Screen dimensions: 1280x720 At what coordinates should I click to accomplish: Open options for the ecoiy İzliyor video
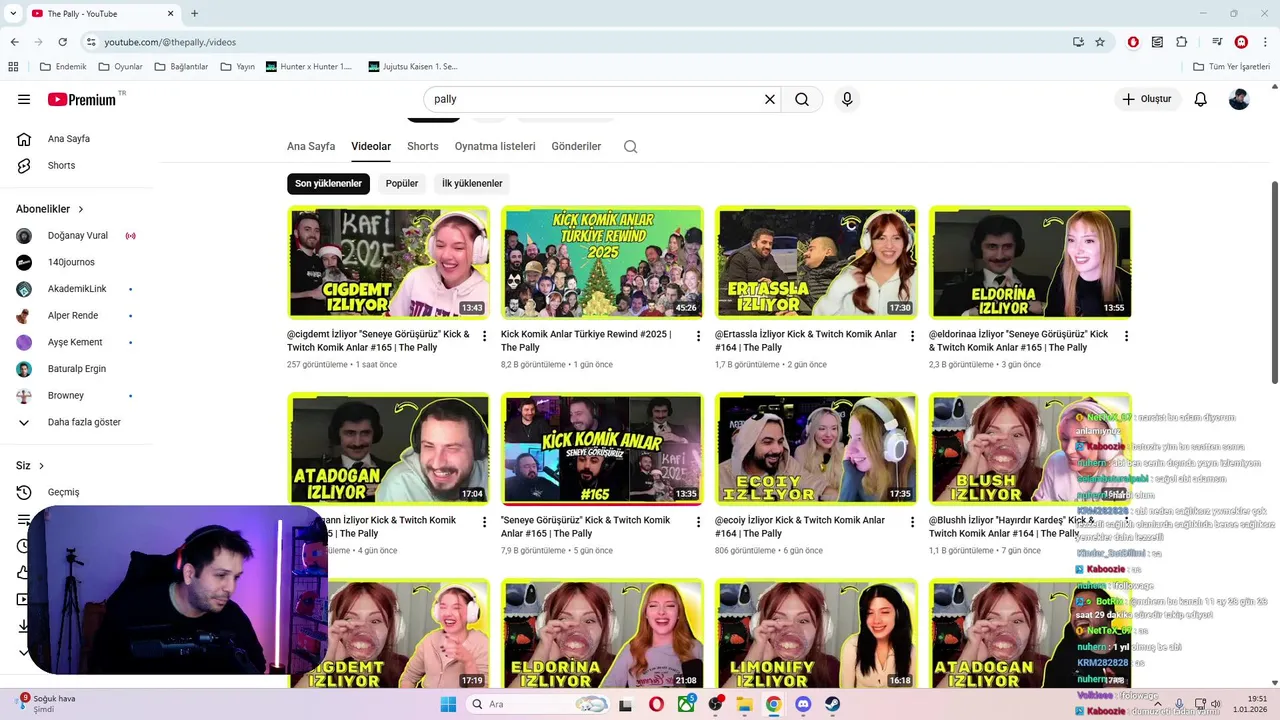click(912, 522)
